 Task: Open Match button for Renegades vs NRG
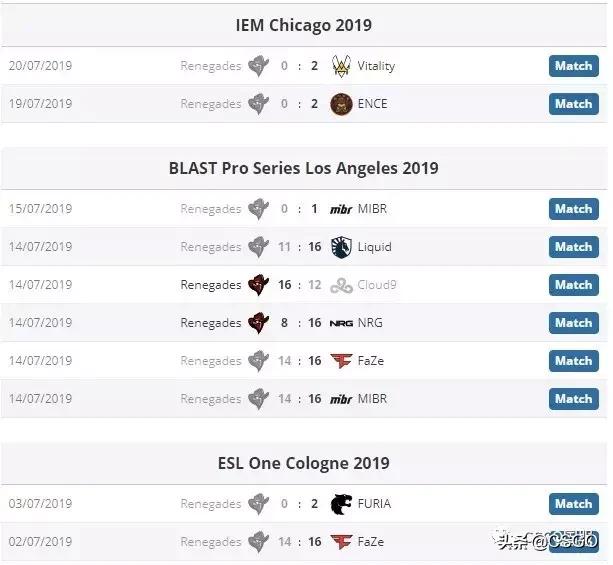pos(574,323)
